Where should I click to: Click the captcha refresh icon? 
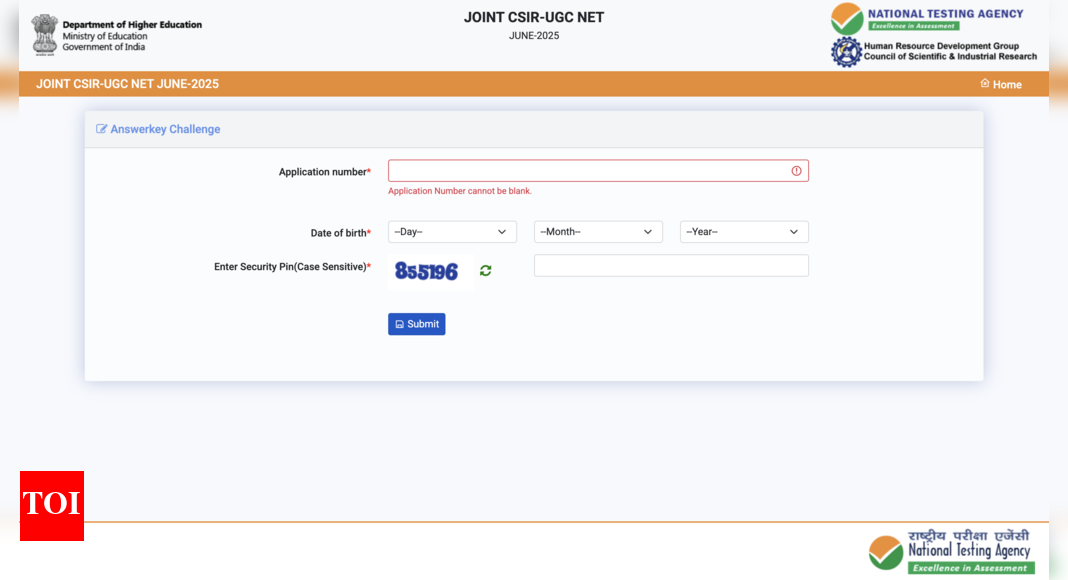pos(485,271)
